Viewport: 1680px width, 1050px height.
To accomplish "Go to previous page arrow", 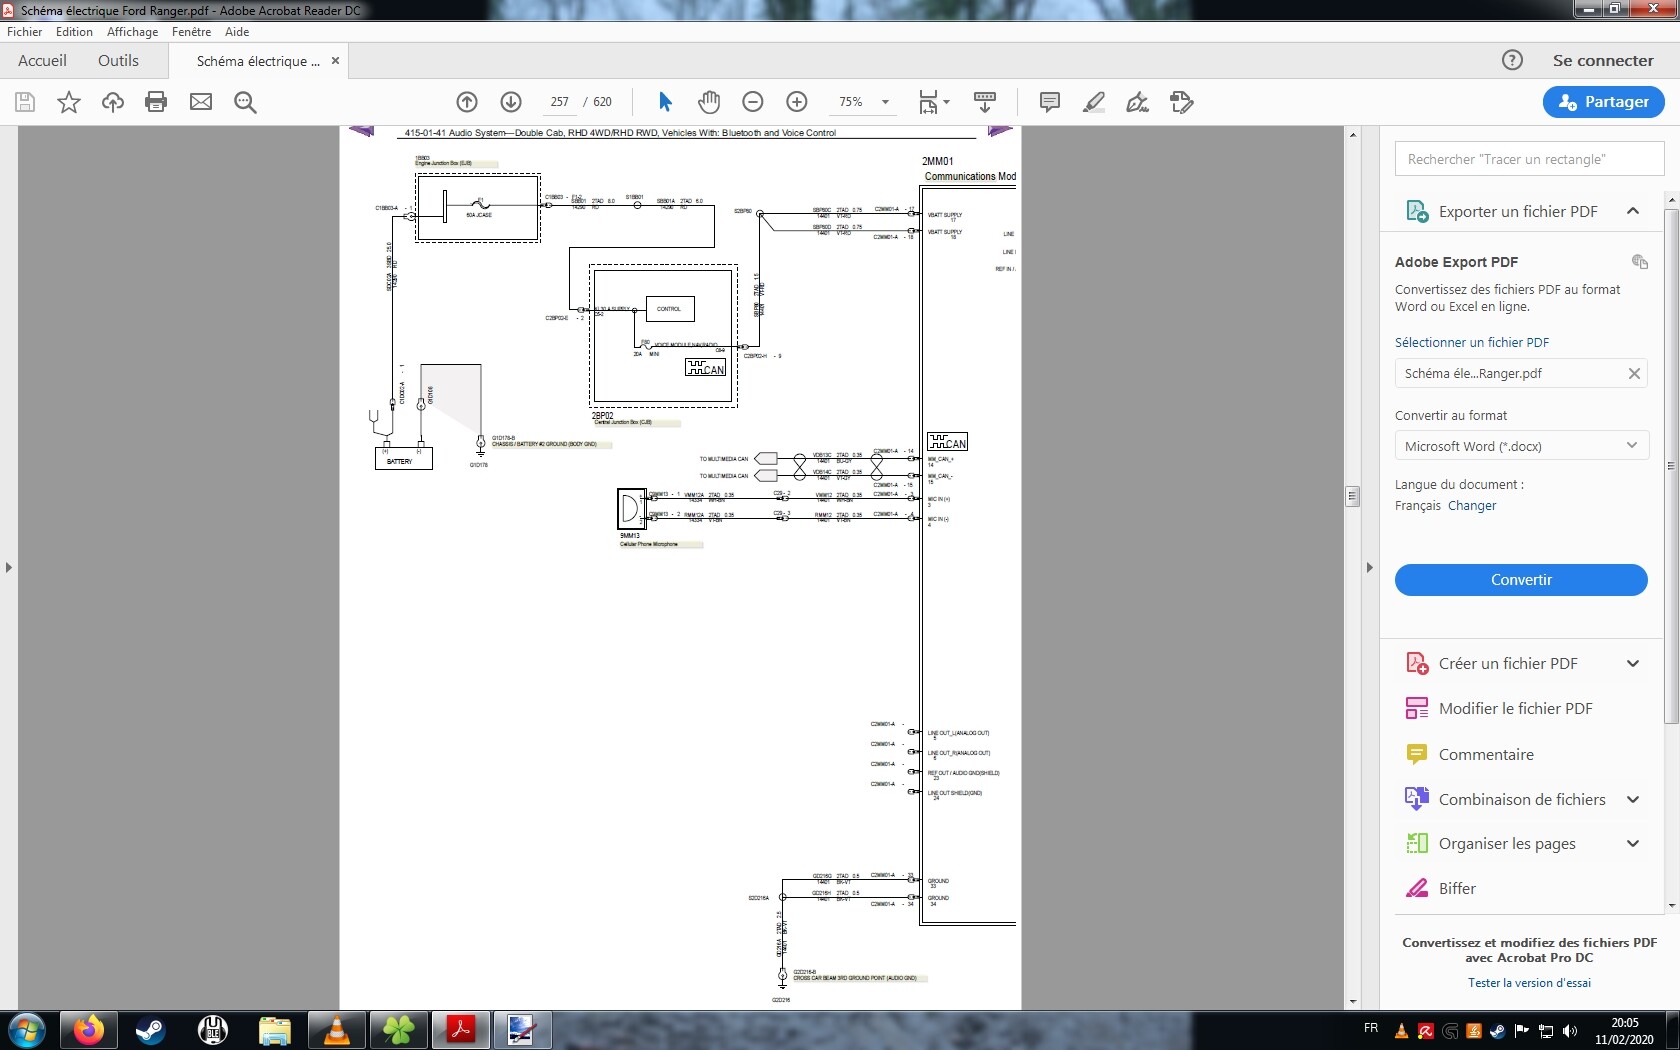I will point(467,102).
